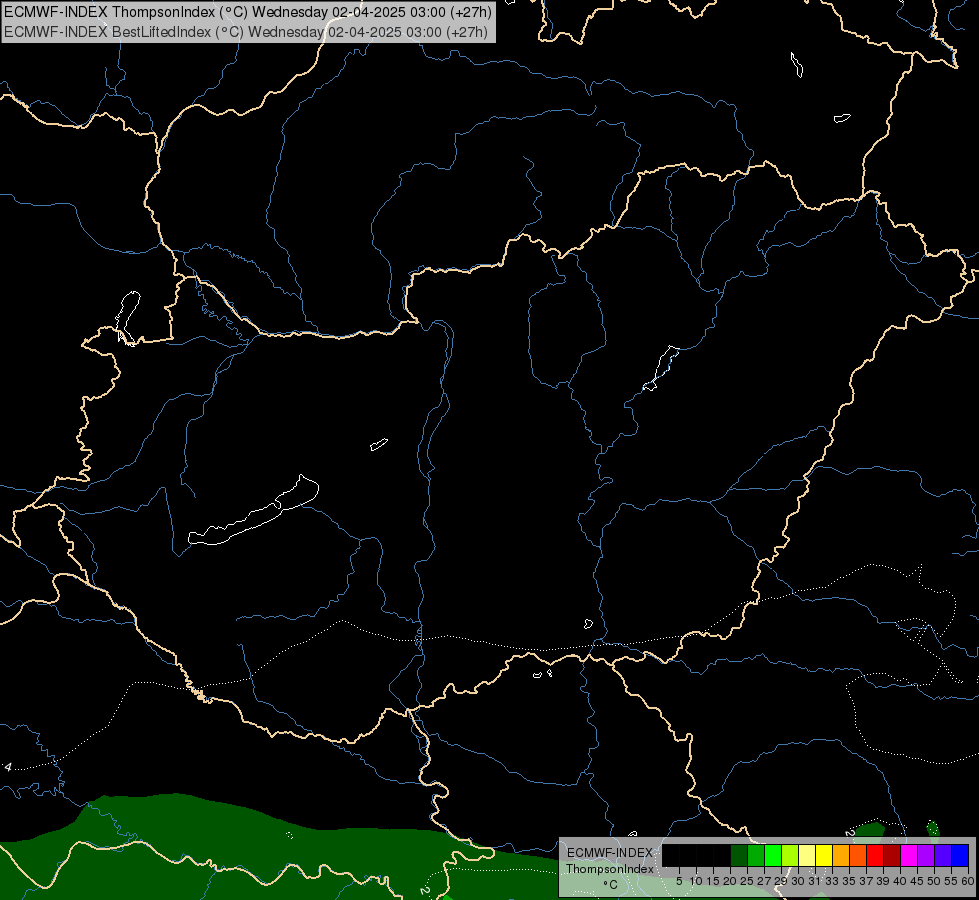This screenshot has width=979, height=900.
Task: Select the orange-red 35–37 legend swatch
Action: coord(858,855)
